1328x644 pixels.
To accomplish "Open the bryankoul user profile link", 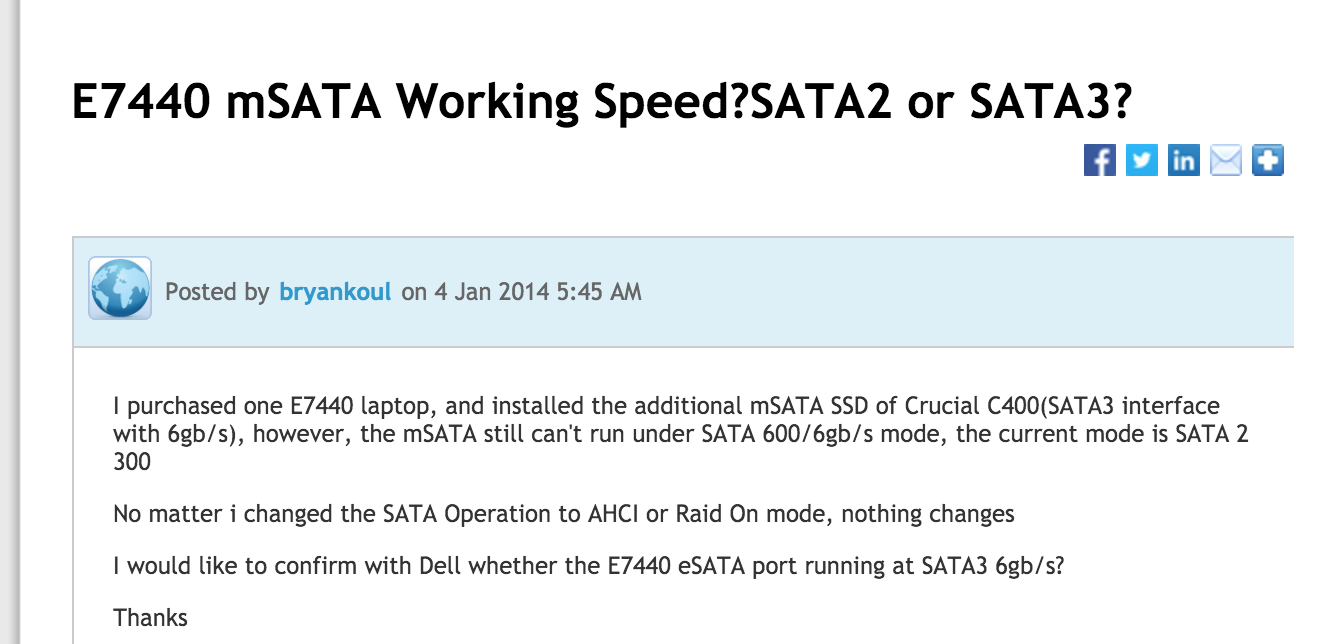I will pyautogui.click(x=336, y=292).
